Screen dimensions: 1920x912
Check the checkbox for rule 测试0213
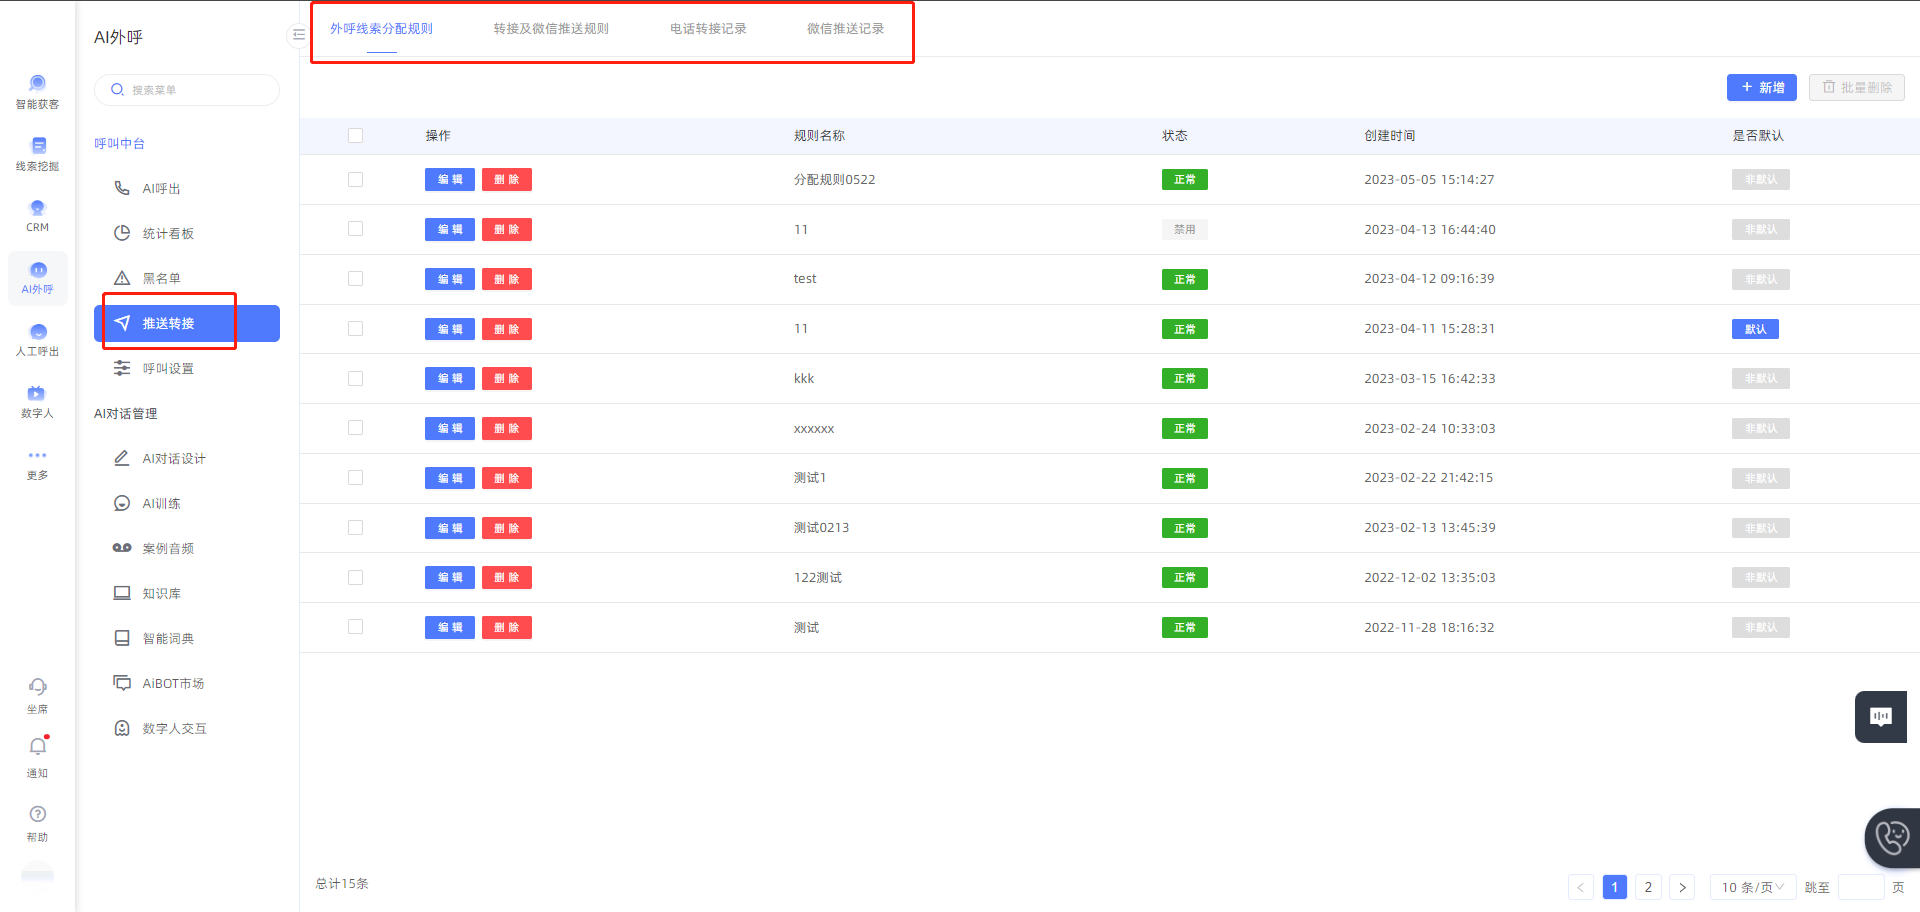pos(355,528)
